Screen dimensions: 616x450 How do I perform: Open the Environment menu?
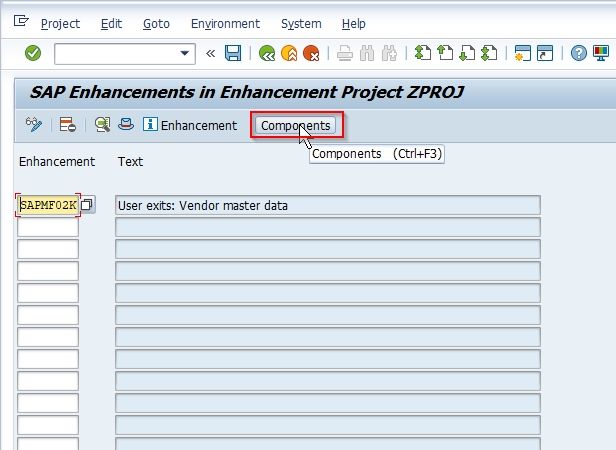(x=225, y=24)
